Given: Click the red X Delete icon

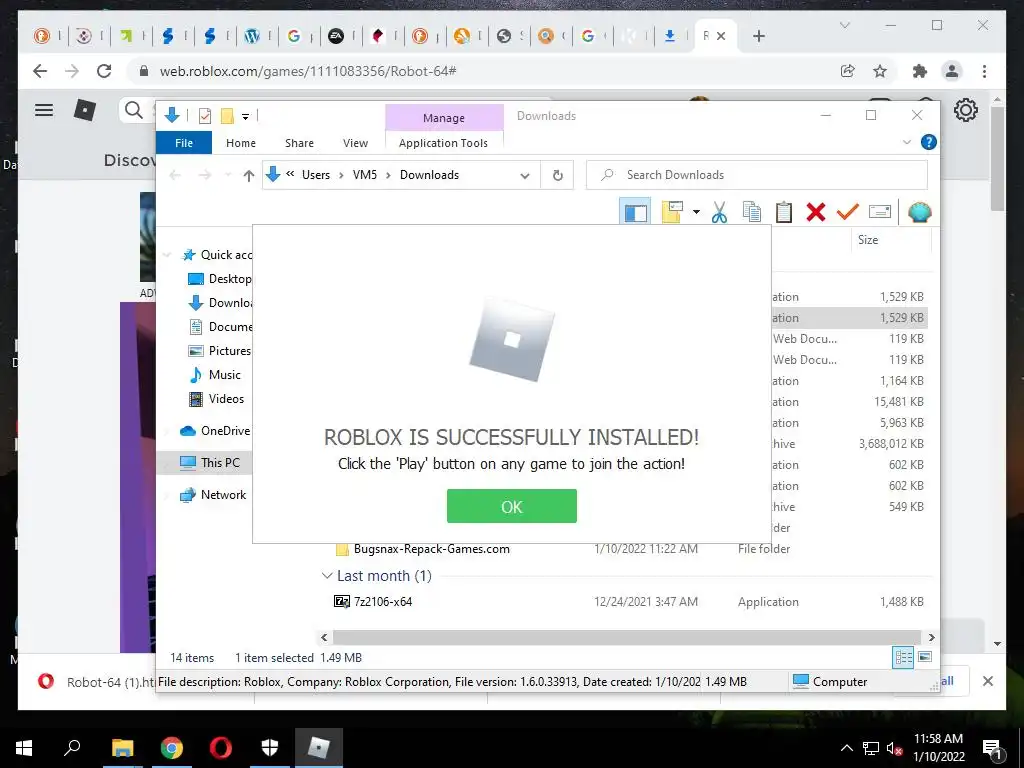Looking at the screenshot, I should (x=816, y=212).
